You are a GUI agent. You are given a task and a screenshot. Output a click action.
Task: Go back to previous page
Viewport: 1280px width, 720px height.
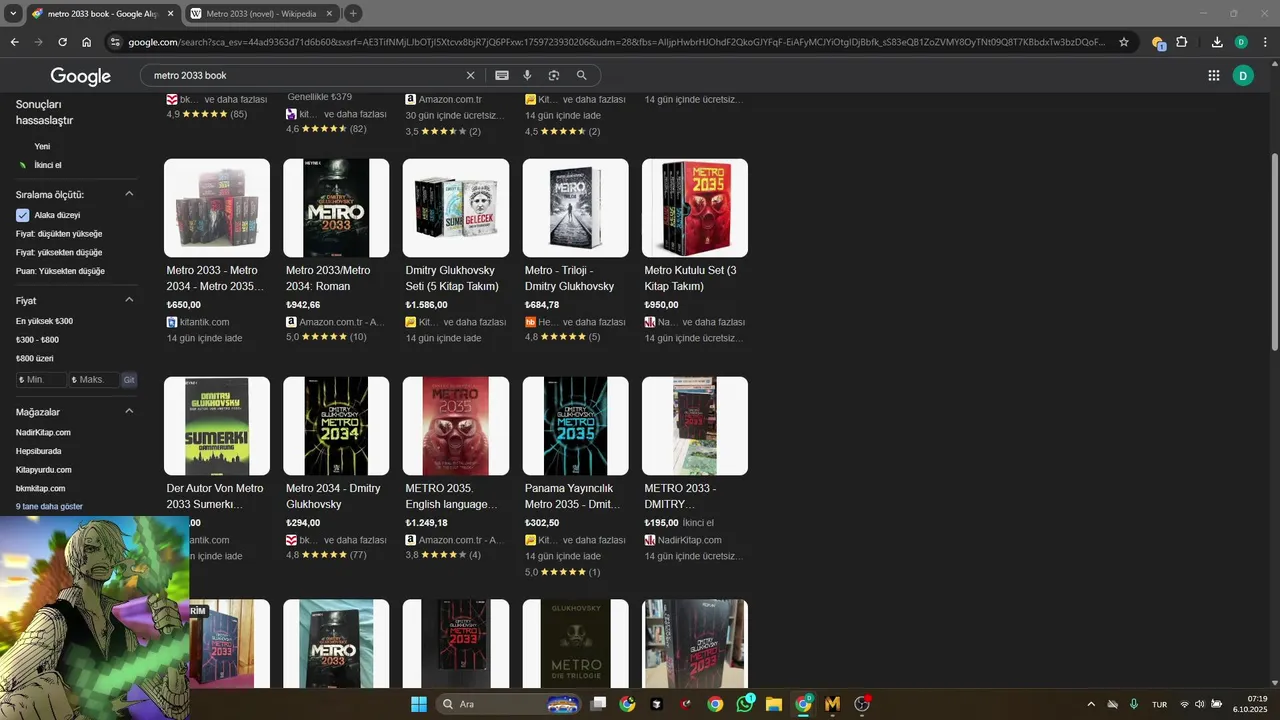[x=14, y=42]
